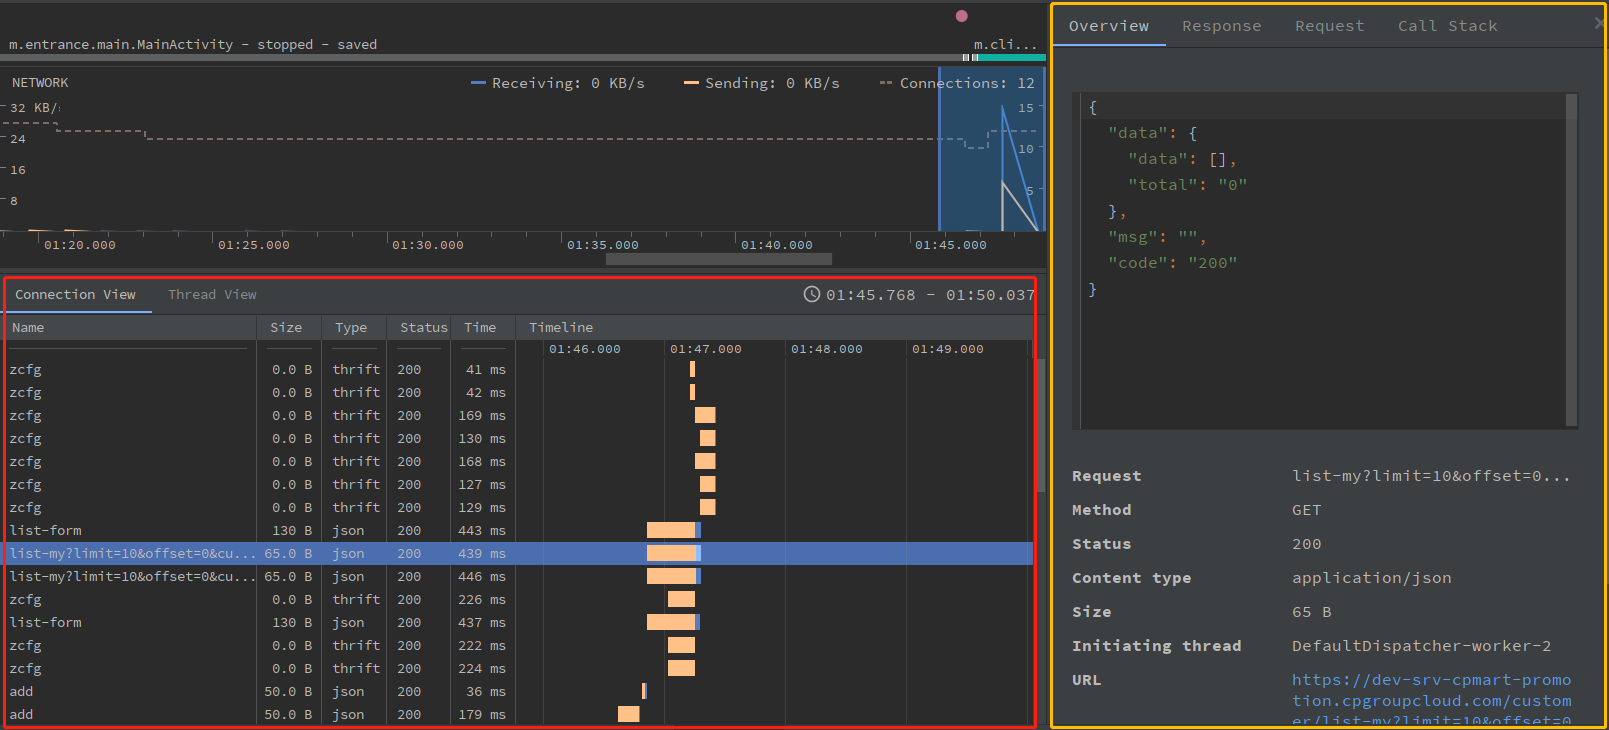1609x730 pixels.
Task: Click the orange timeline bar for 179 ms add
Action: 628,714
